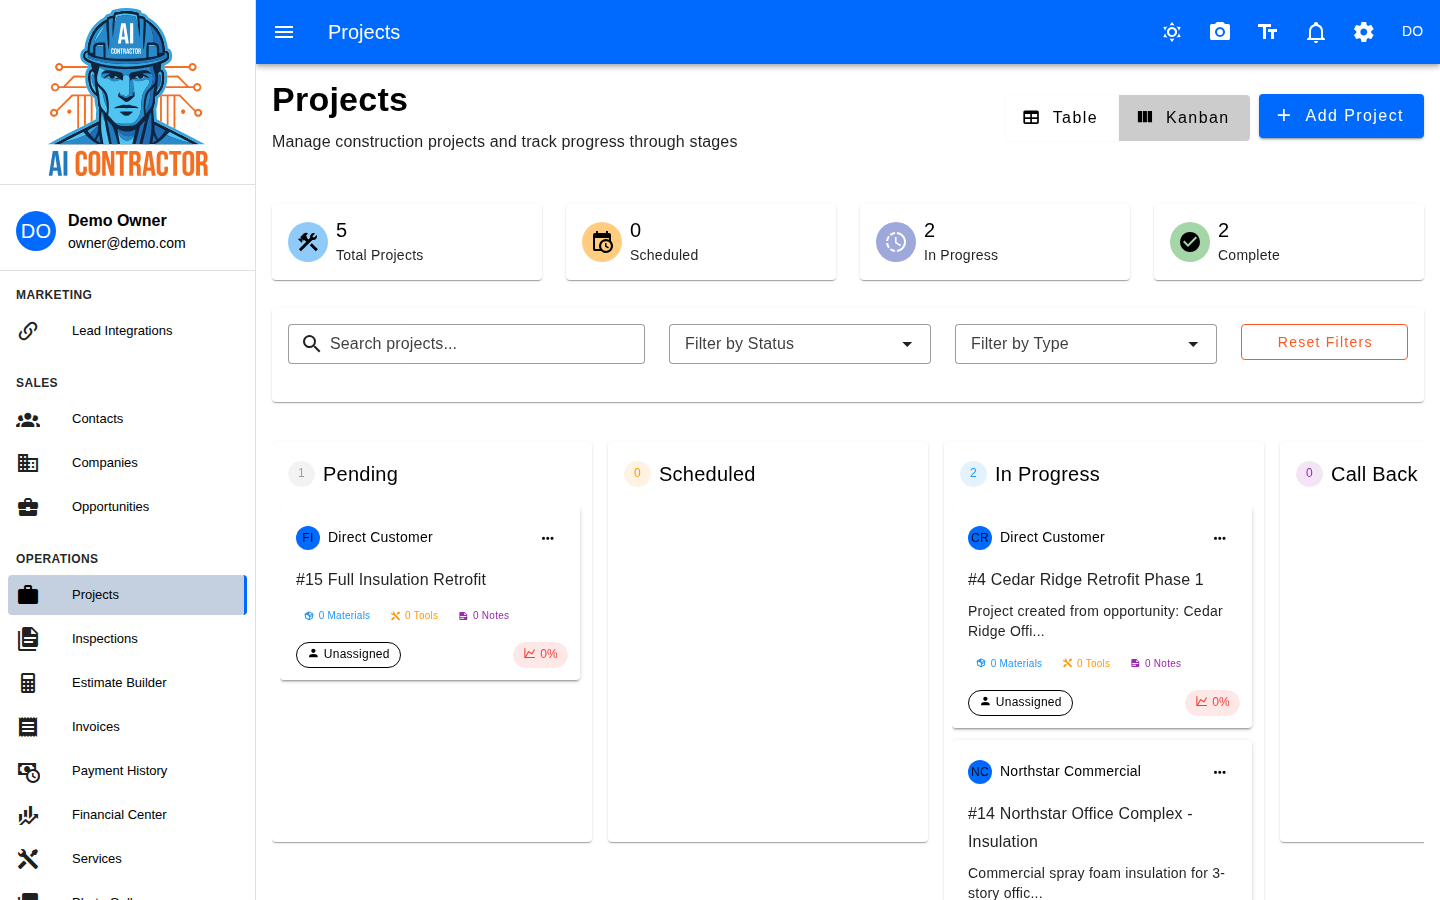This screenshot has height=900, width=1440.
Task: Click the Financial Center chart icon
Action: pyautogui.click(x=28, y=815)
